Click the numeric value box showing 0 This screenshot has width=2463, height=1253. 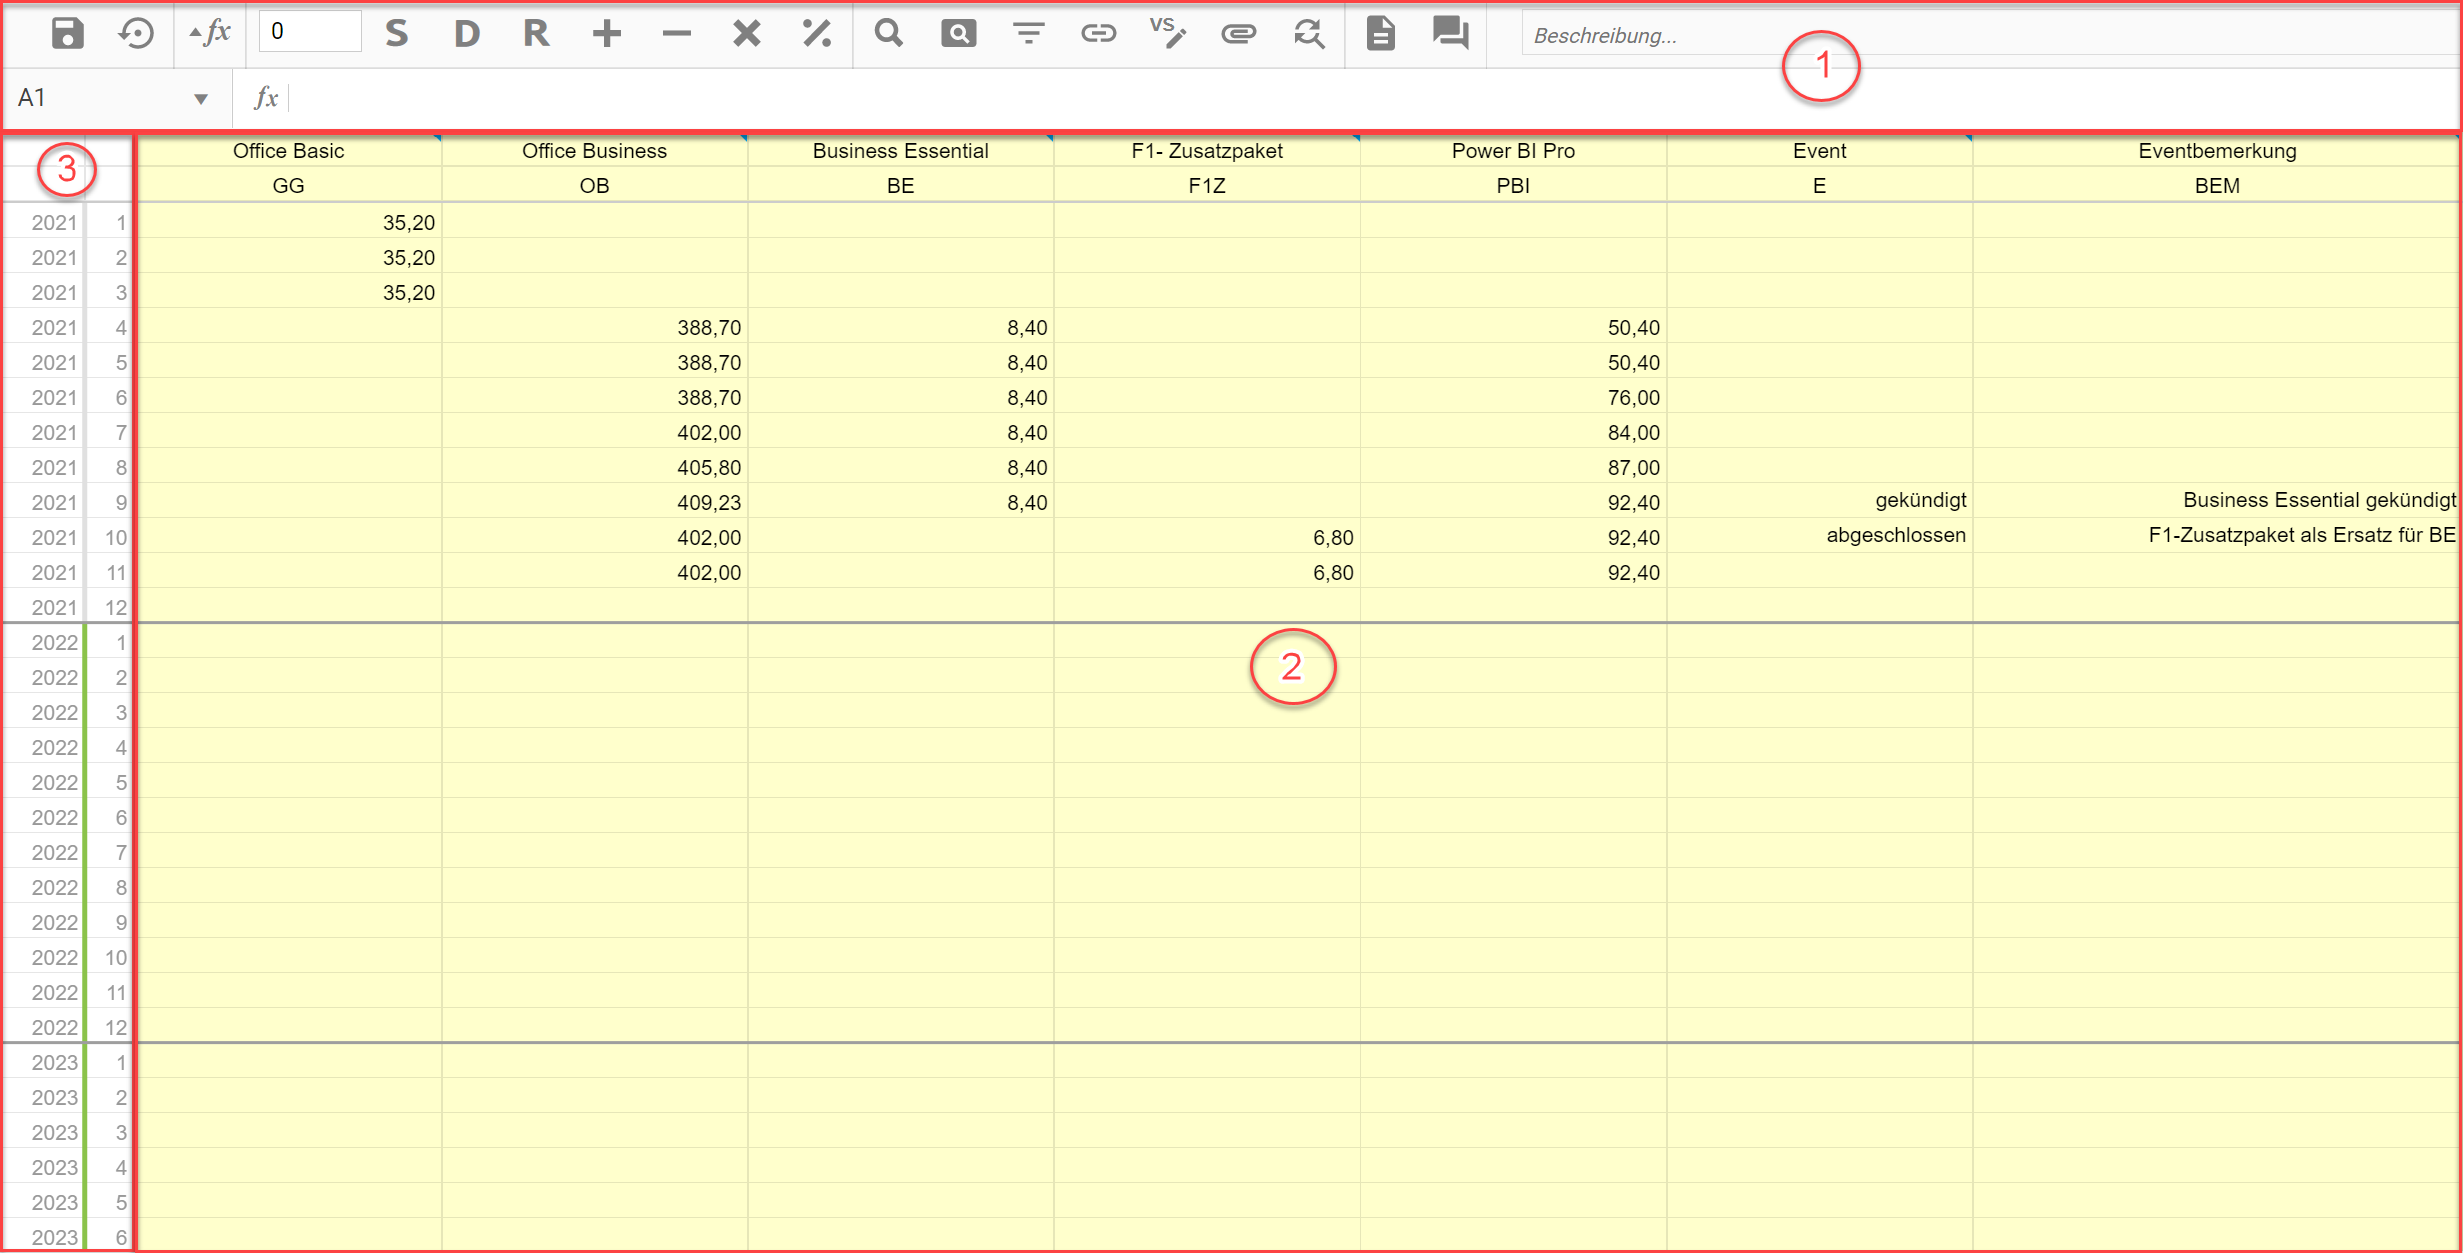(x=309, y=32)
